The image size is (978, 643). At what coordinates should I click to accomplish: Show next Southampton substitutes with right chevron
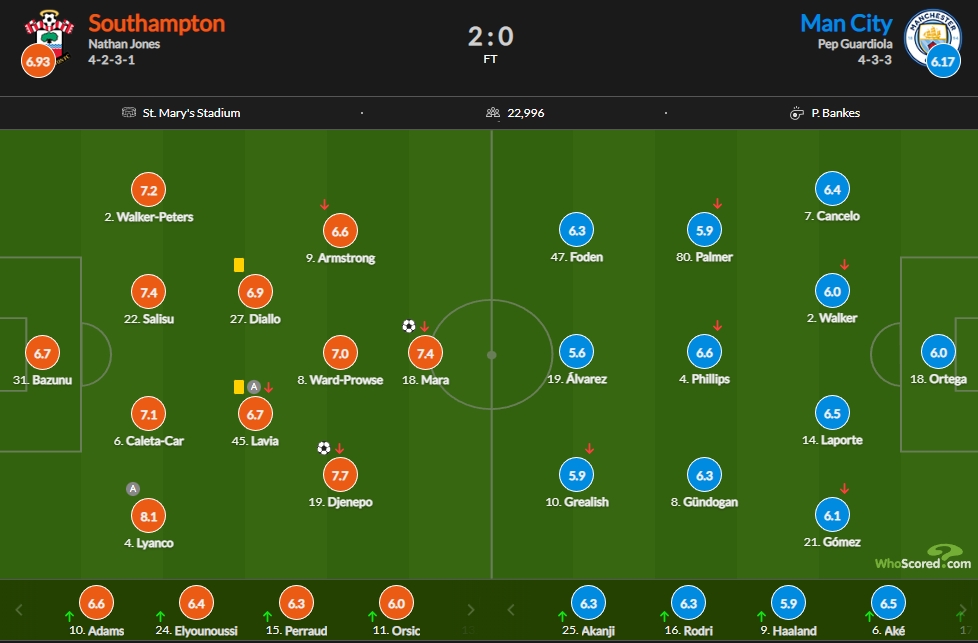click(x=471, y=609)
